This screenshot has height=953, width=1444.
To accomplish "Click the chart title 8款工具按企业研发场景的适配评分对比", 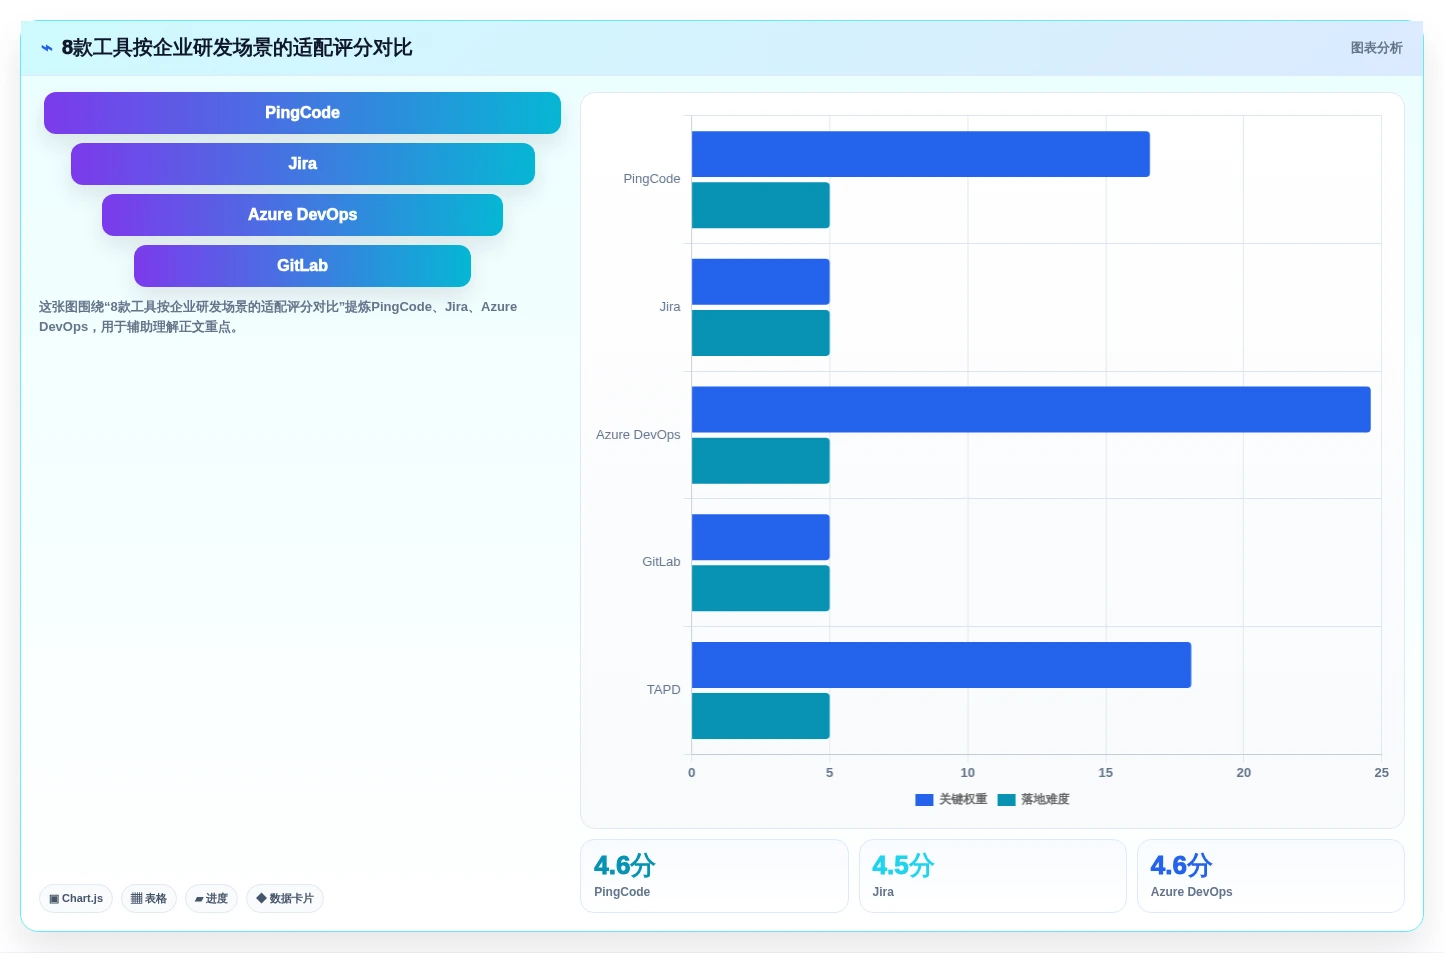I will (x=237, y=48).
